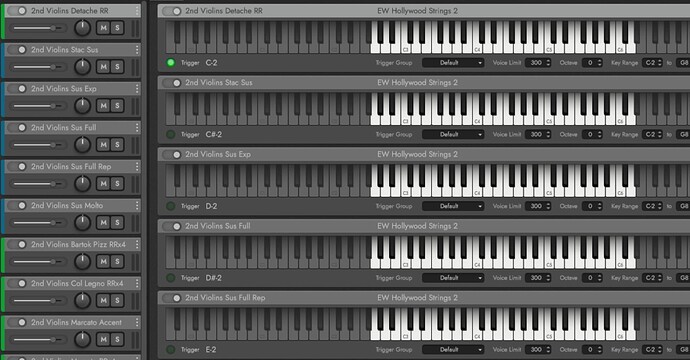690x360 pixels.
Task: Open options menu for 2nd Violins Sus Full channel
Action: 137,128
